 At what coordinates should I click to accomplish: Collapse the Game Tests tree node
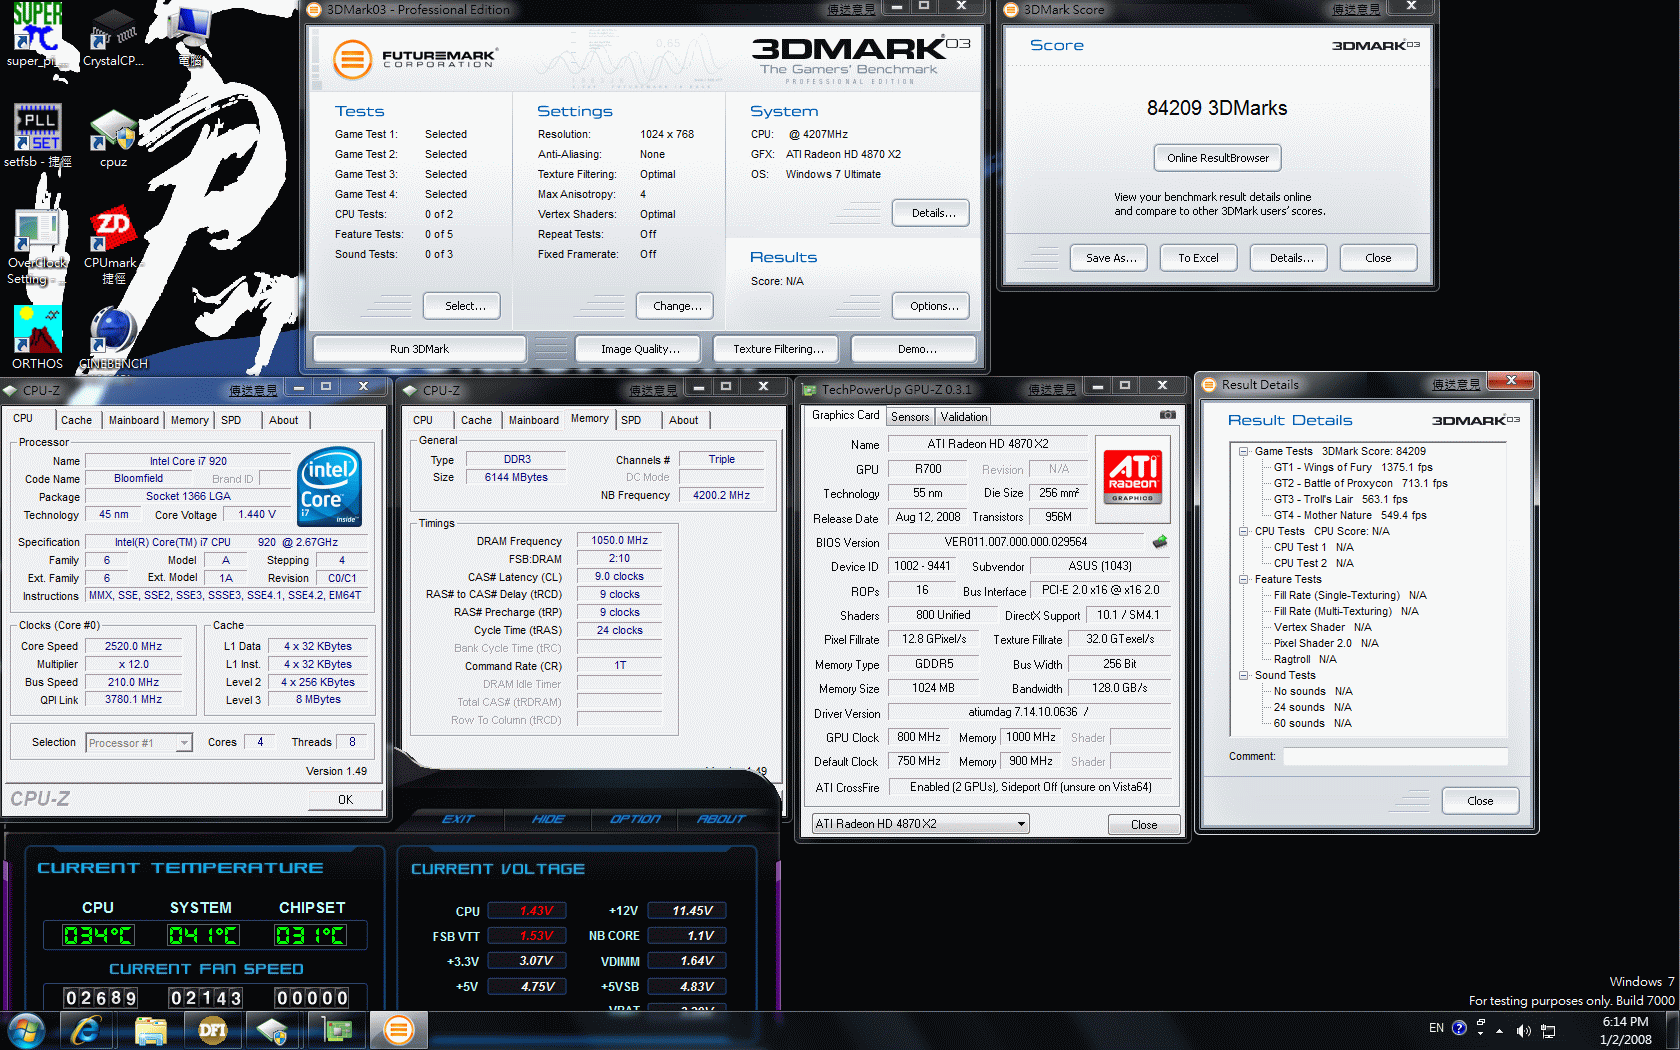[1244, 451]
